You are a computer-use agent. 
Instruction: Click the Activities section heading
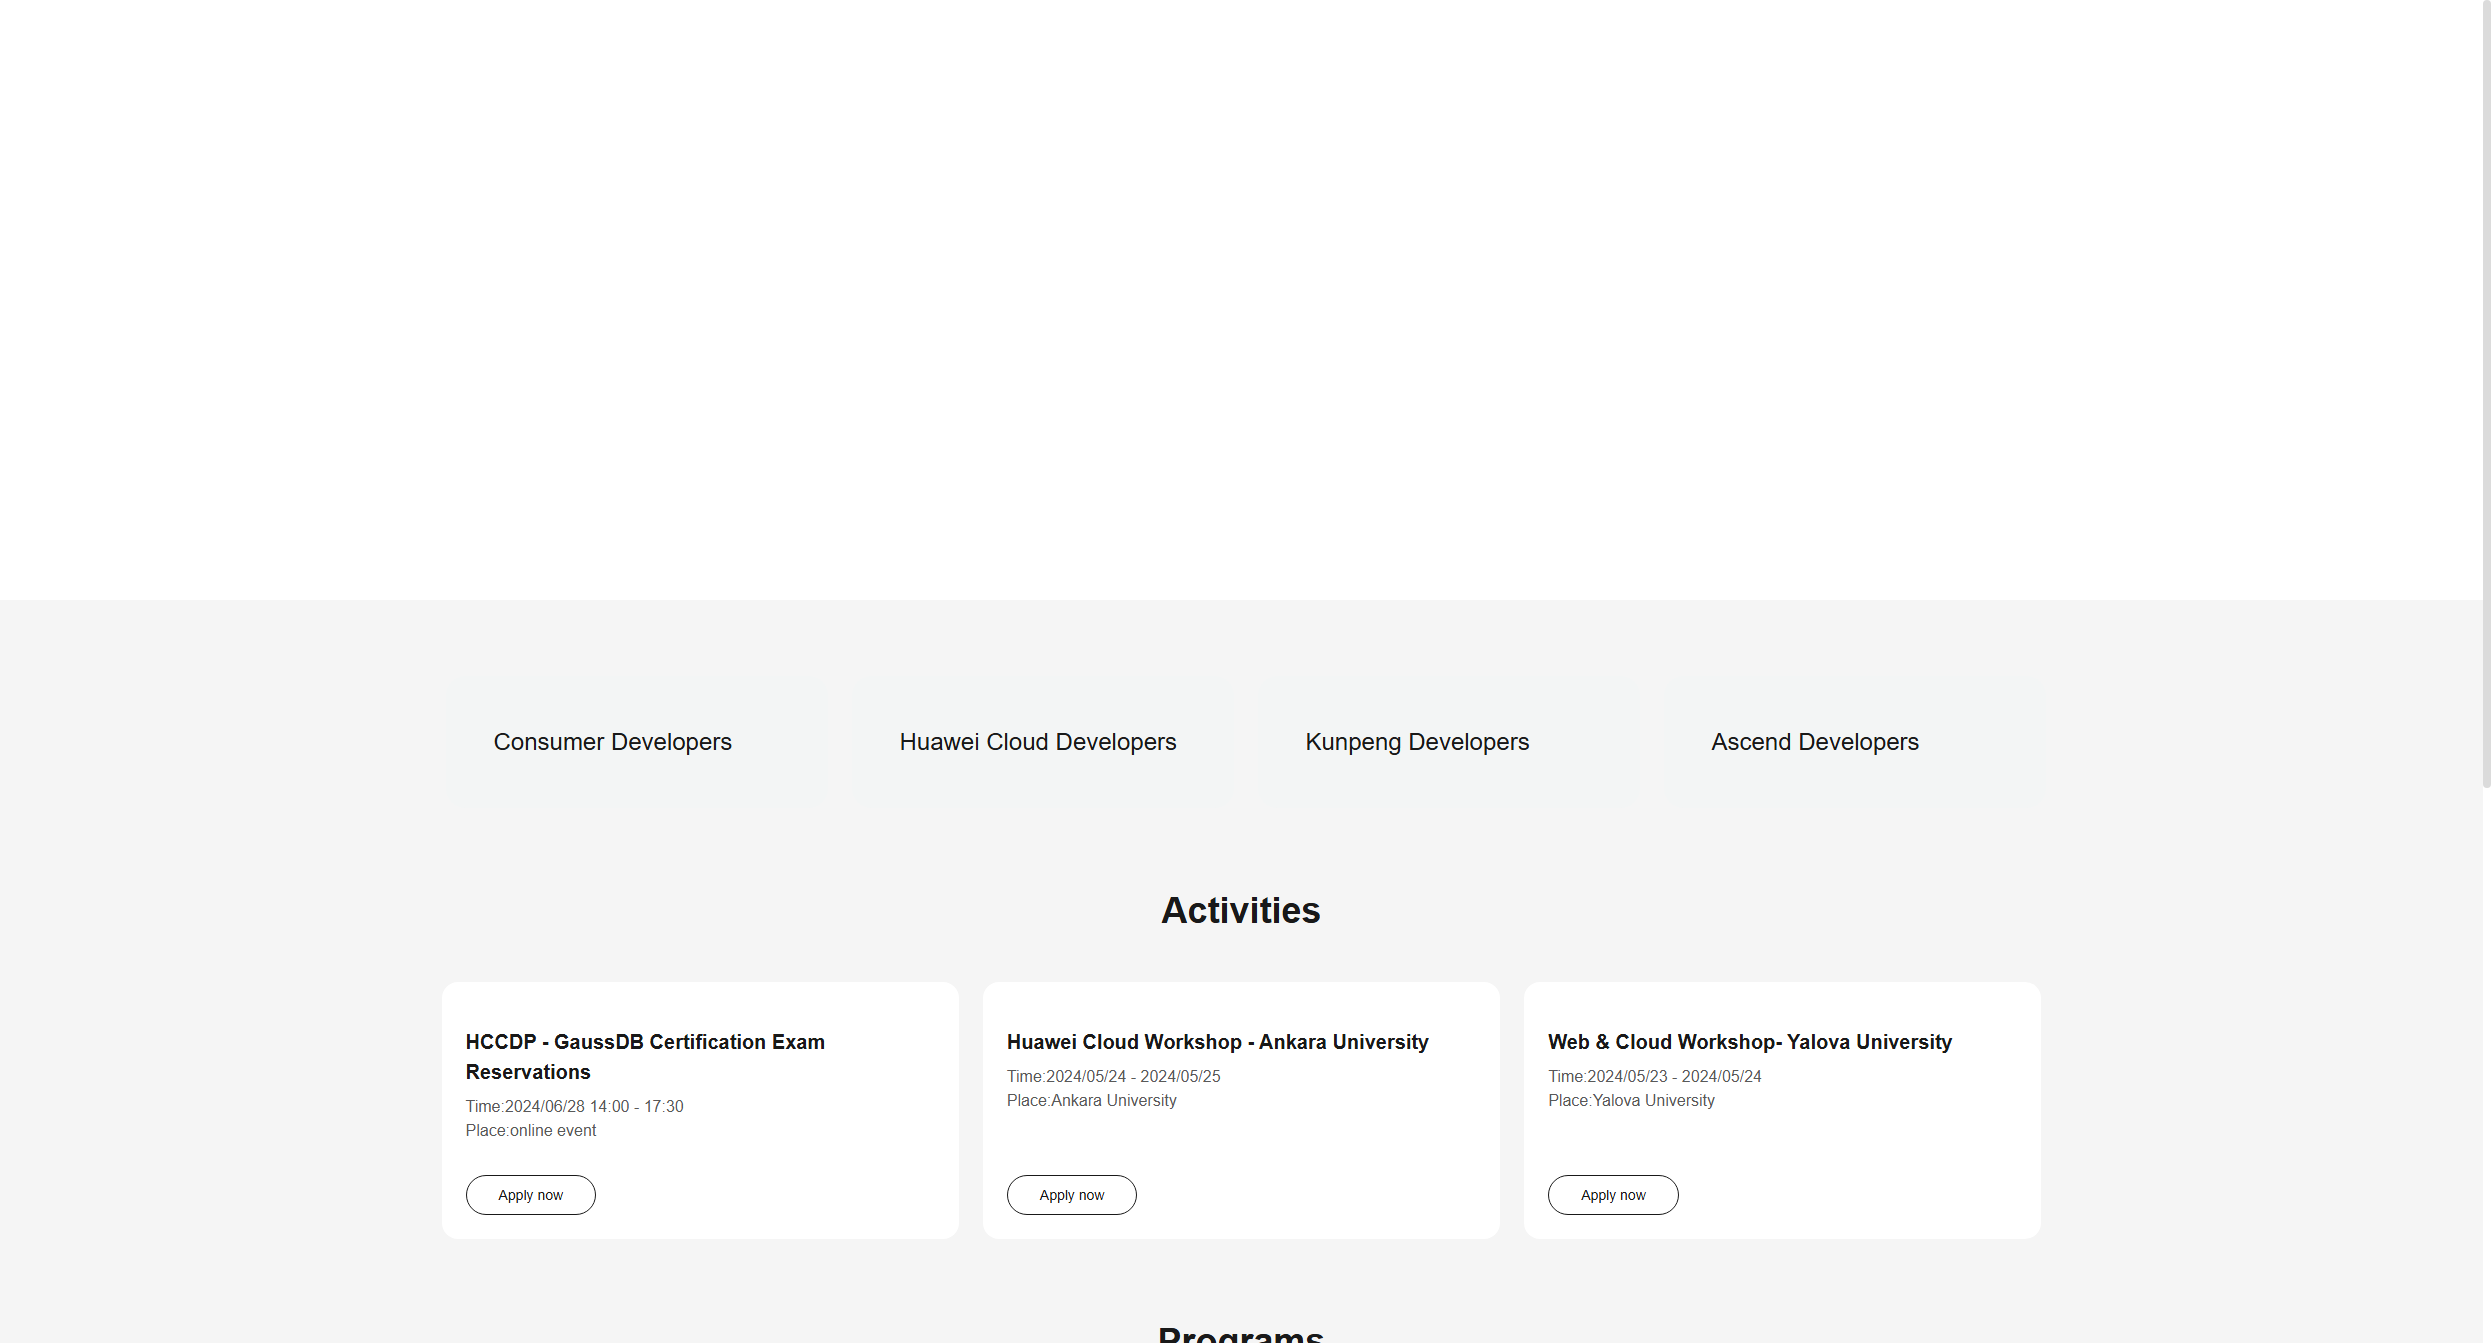click(x=1241, y=911)
